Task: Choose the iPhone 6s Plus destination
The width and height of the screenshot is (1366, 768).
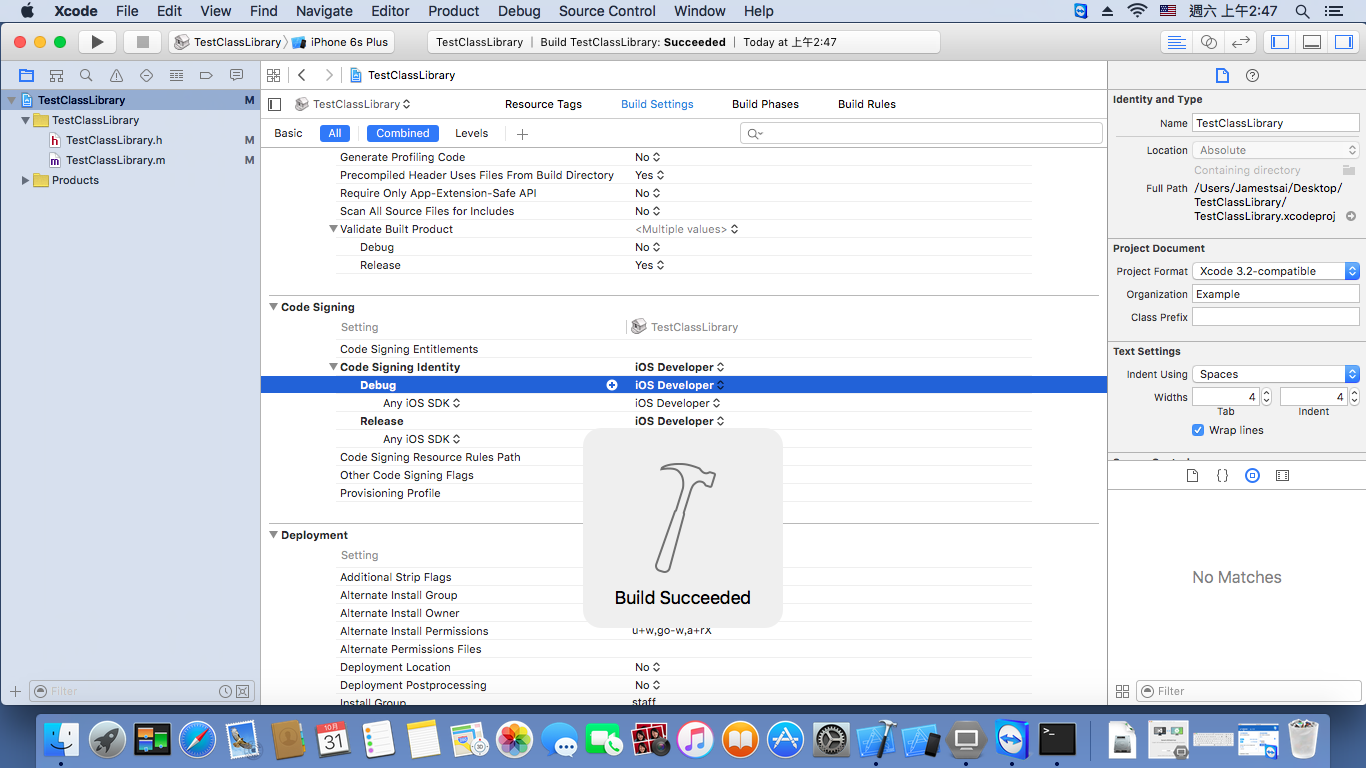Action: [x=341, y=42]
